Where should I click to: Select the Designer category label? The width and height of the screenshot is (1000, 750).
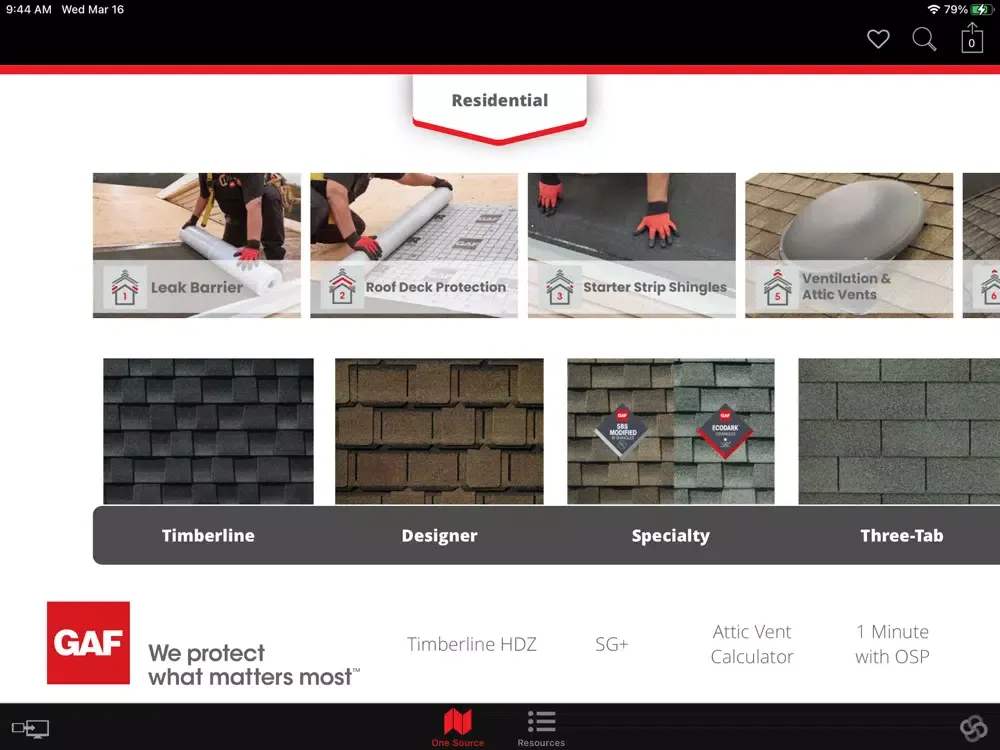pos(439,536)
